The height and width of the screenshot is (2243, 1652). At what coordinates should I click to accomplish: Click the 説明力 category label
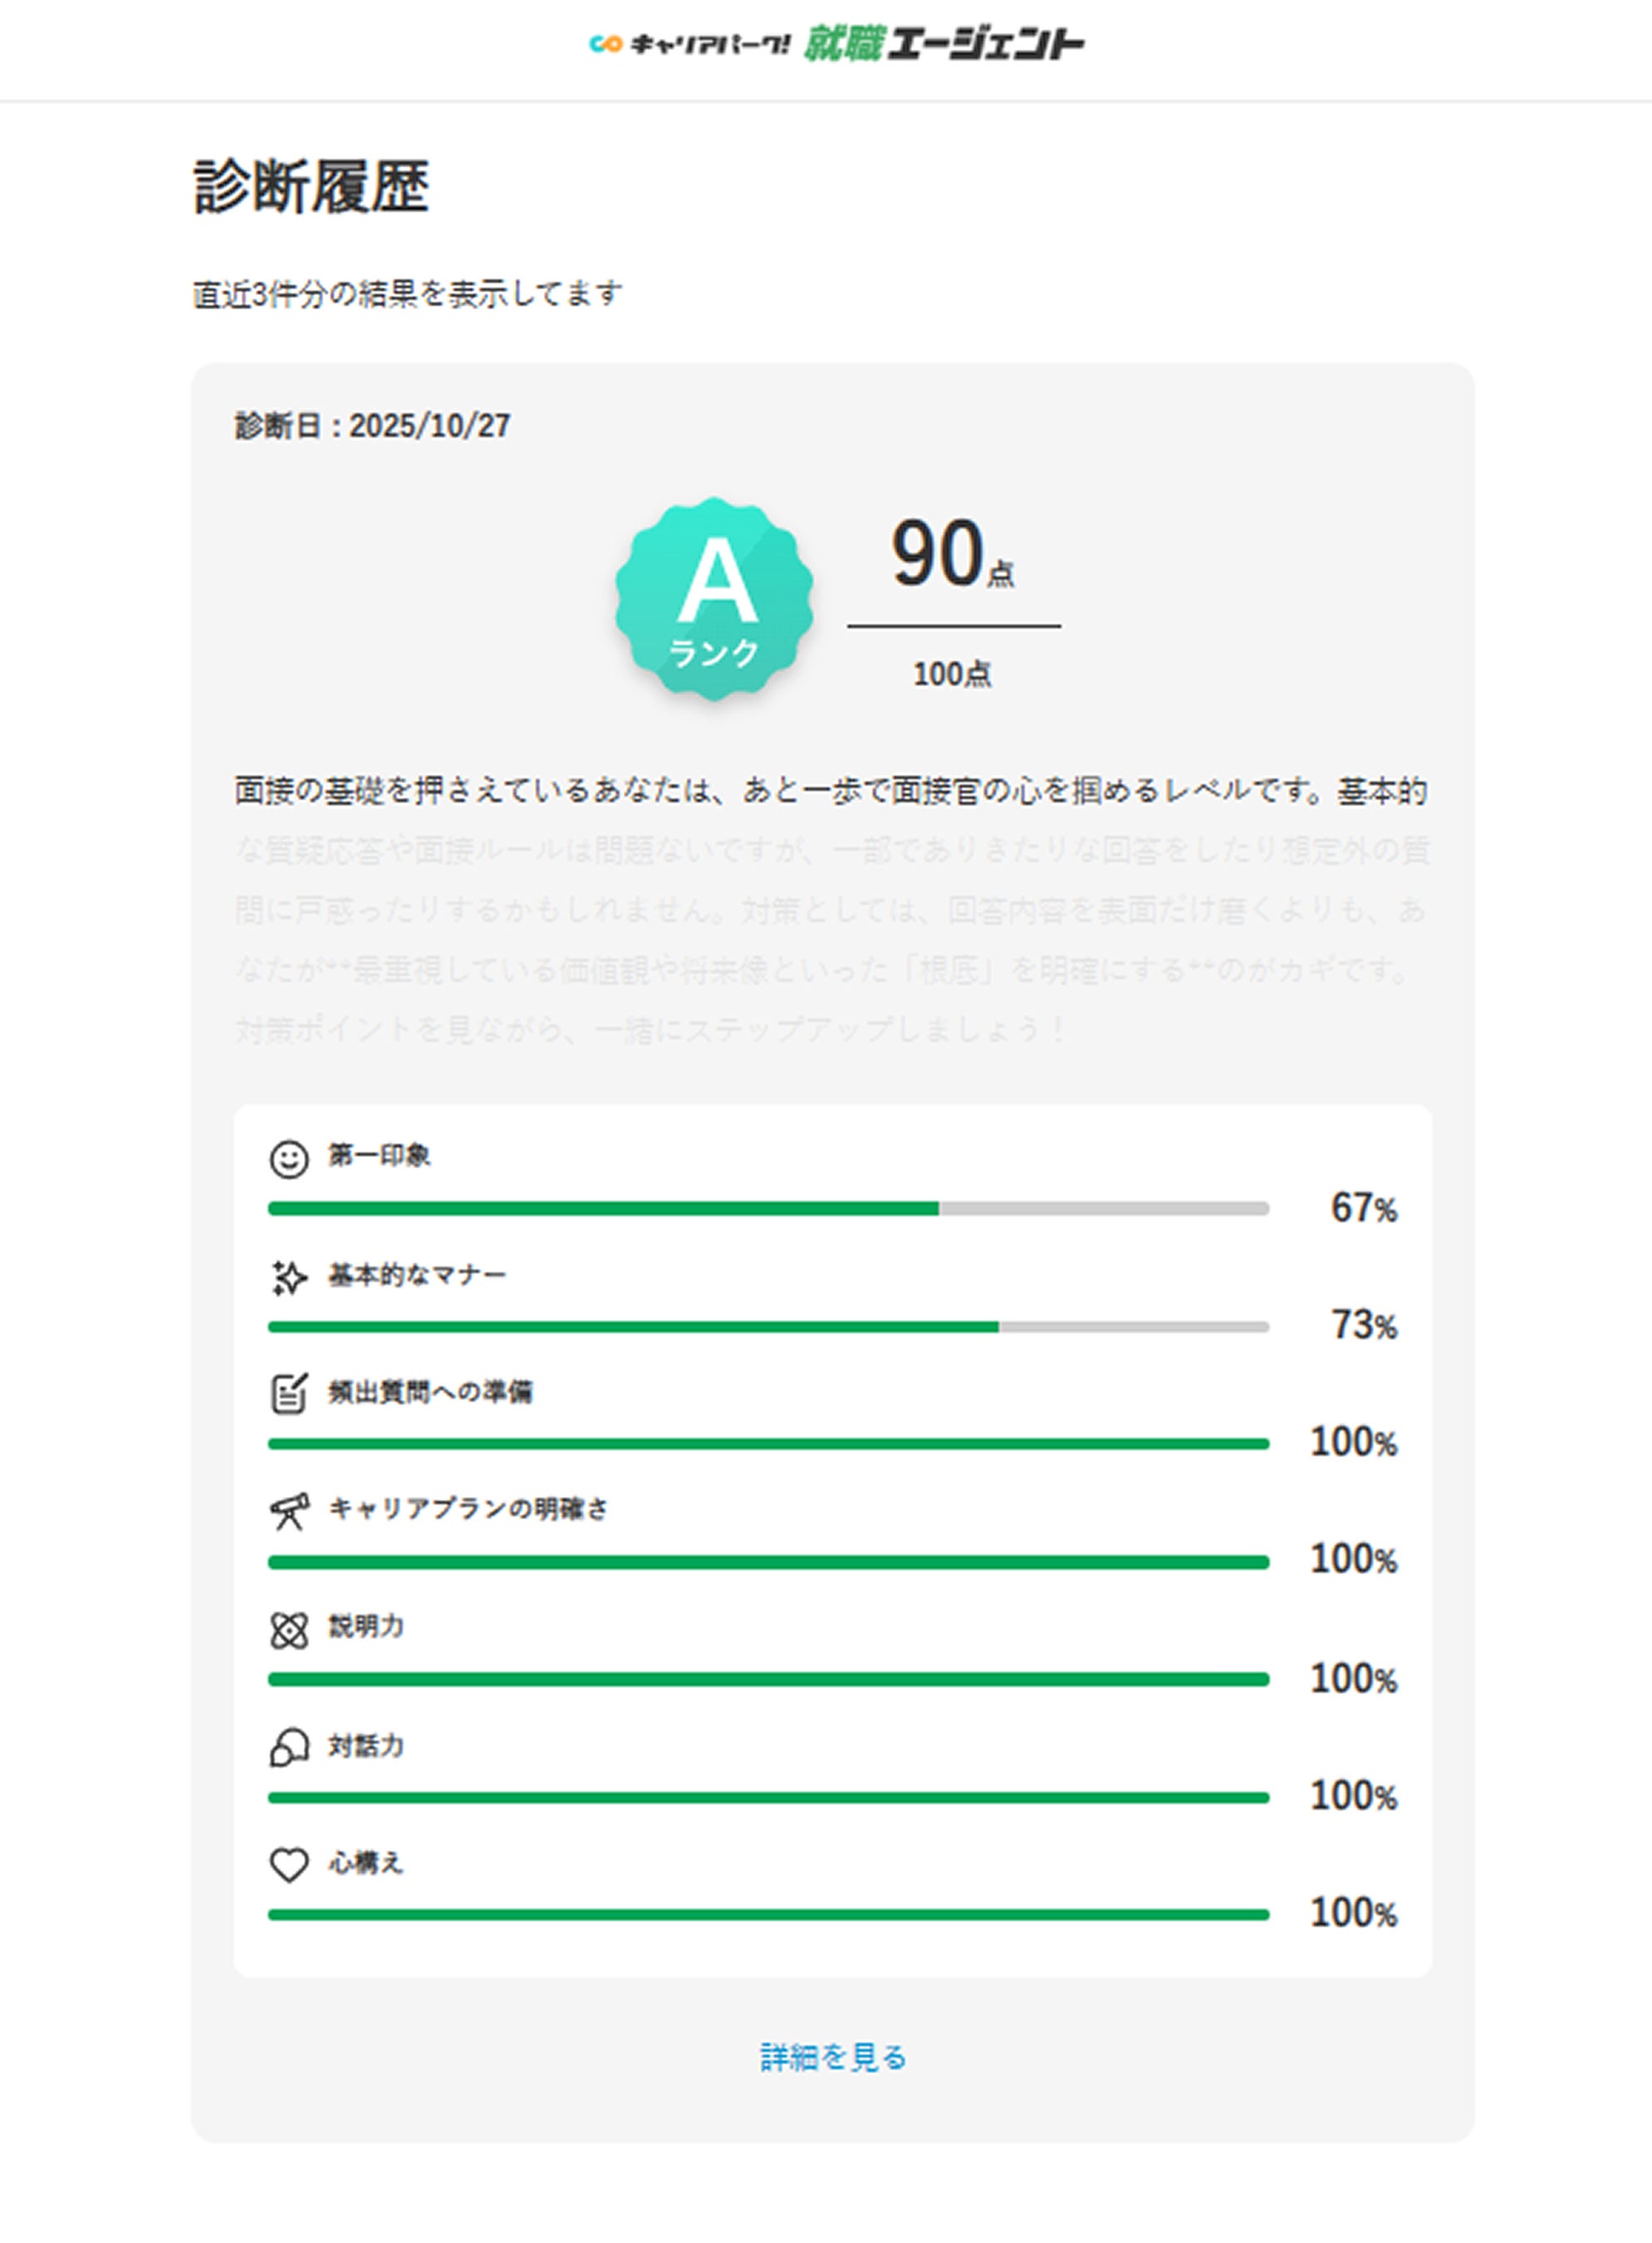[x=366, y=1627]
